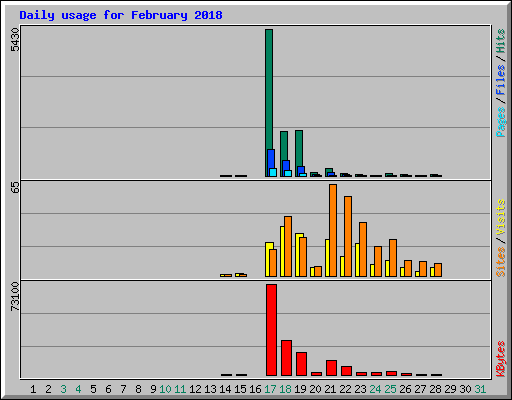Click the green day 31 axis label
Image resolution: width=512 pixels, height=400 pixels.
(480, 389)
